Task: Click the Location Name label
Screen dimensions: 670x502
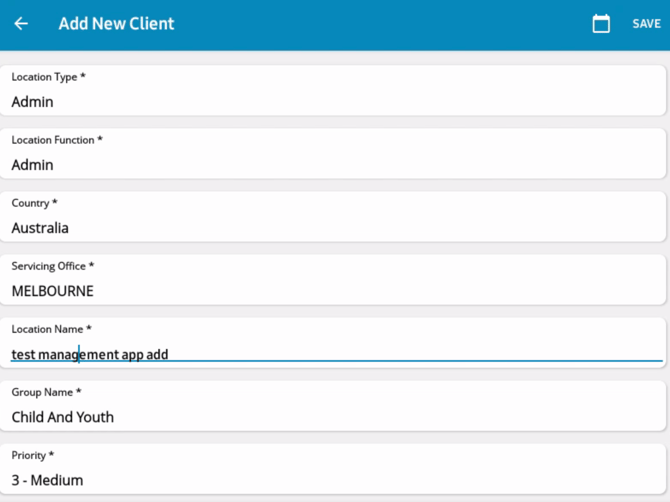Action: pyautogui.click(x=51, y=329)
